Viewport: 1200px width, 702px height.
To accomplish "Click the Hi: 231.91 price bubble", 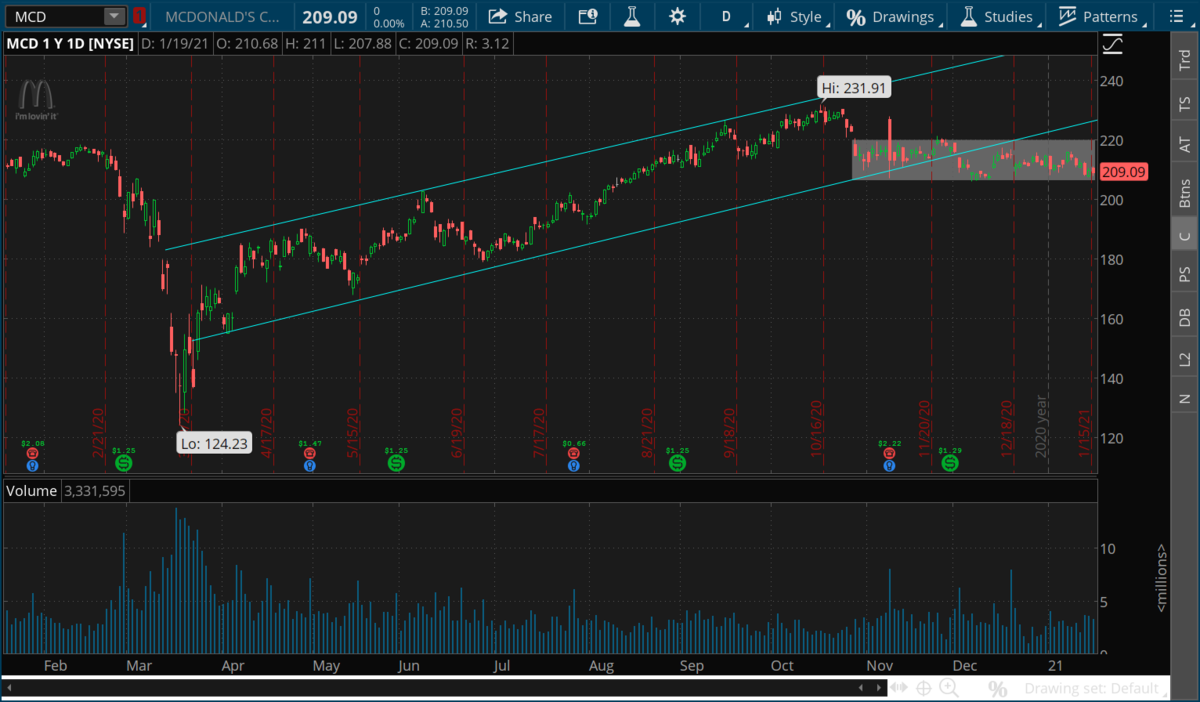I will click(853, 88).
